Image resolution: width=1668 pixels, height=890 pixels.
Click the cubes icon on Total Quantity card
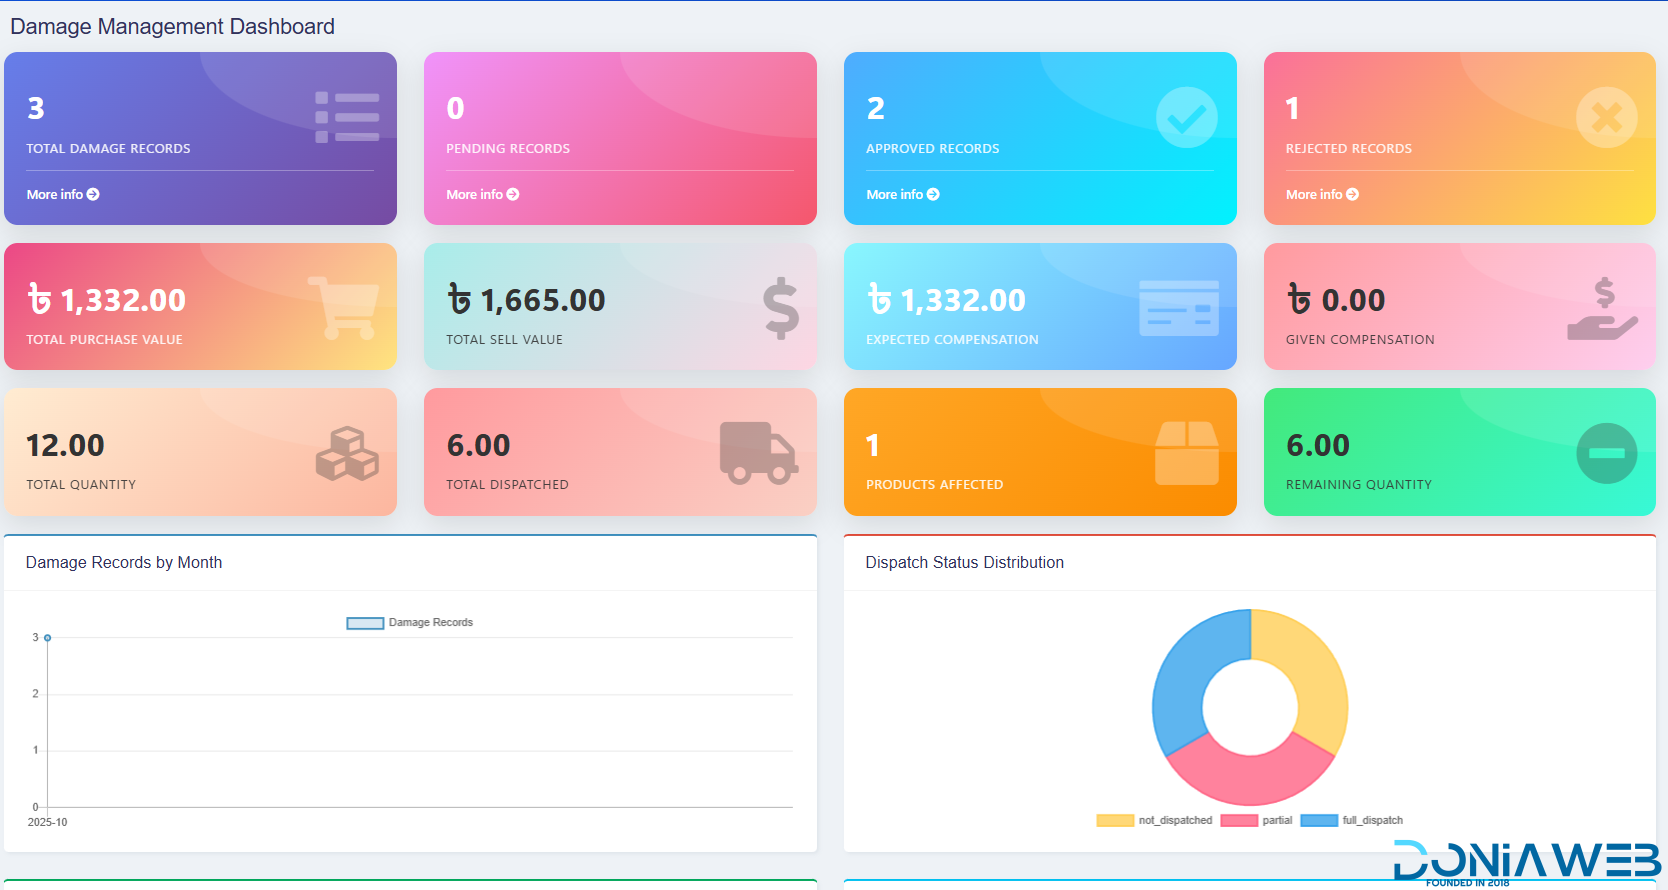[347, 454]
